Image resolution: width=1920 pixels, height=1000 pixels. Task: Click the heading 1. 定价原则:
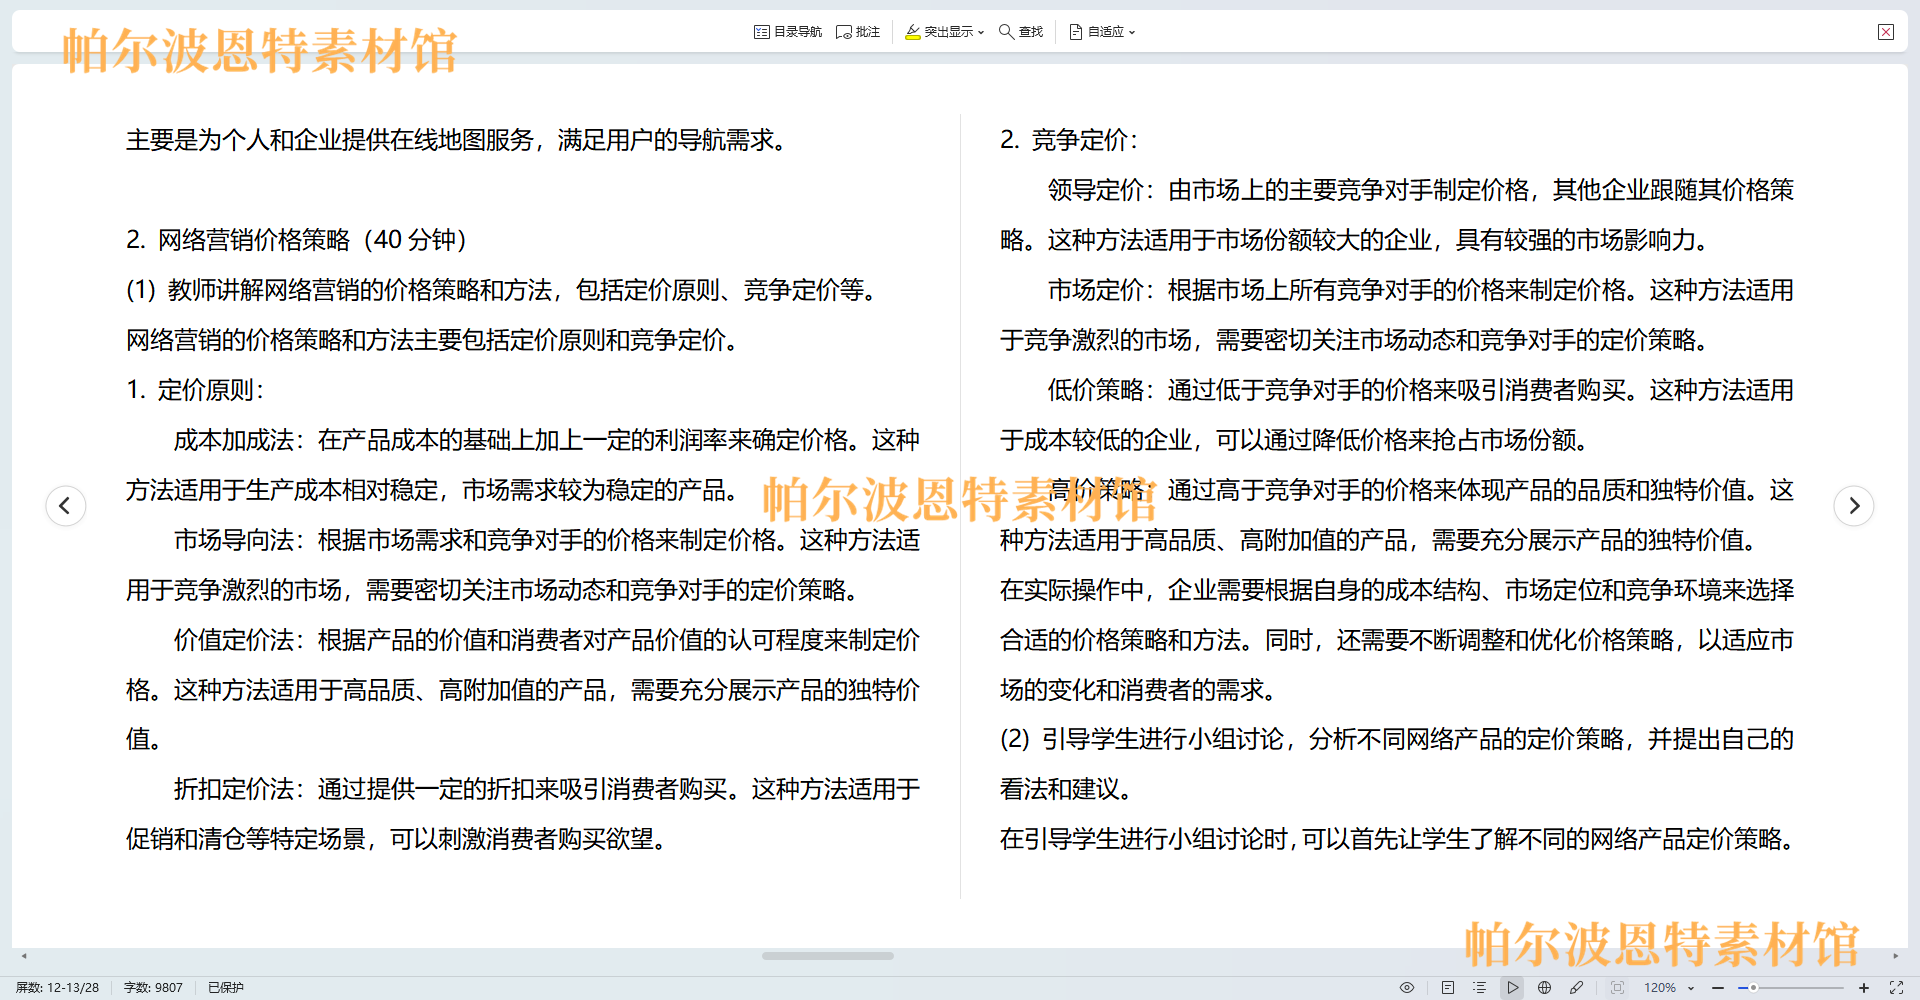195,390
